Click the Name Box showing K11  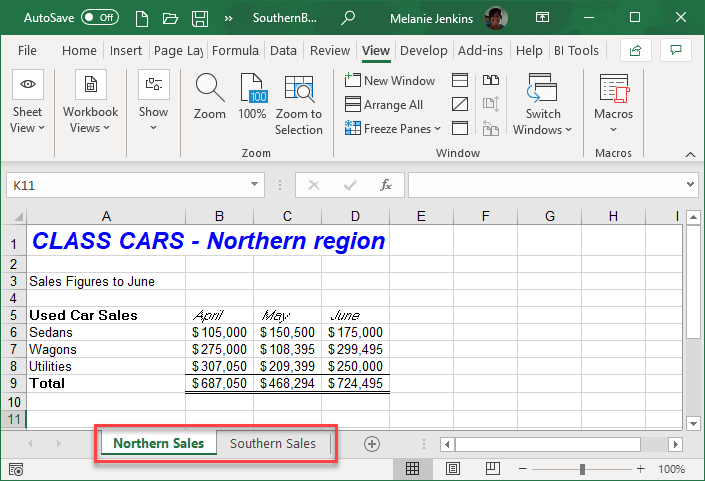click(x=127, y=185)
